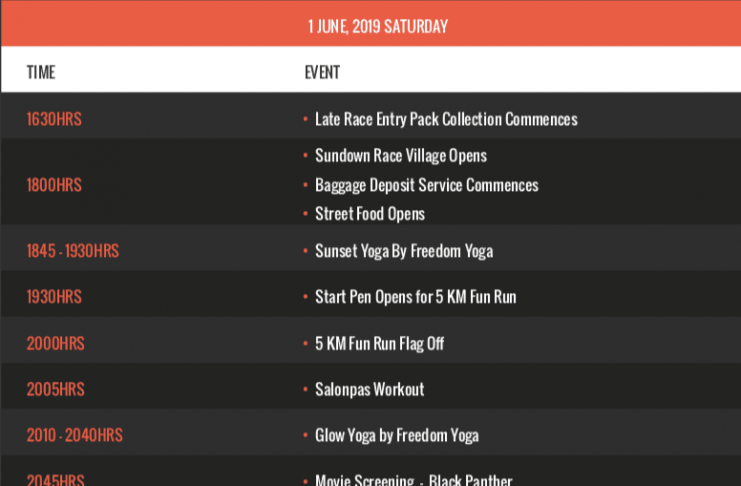741x486 pixels.
Task: Select Glow Yoga by Freedom Yoga
Action: tap(397, 436)
